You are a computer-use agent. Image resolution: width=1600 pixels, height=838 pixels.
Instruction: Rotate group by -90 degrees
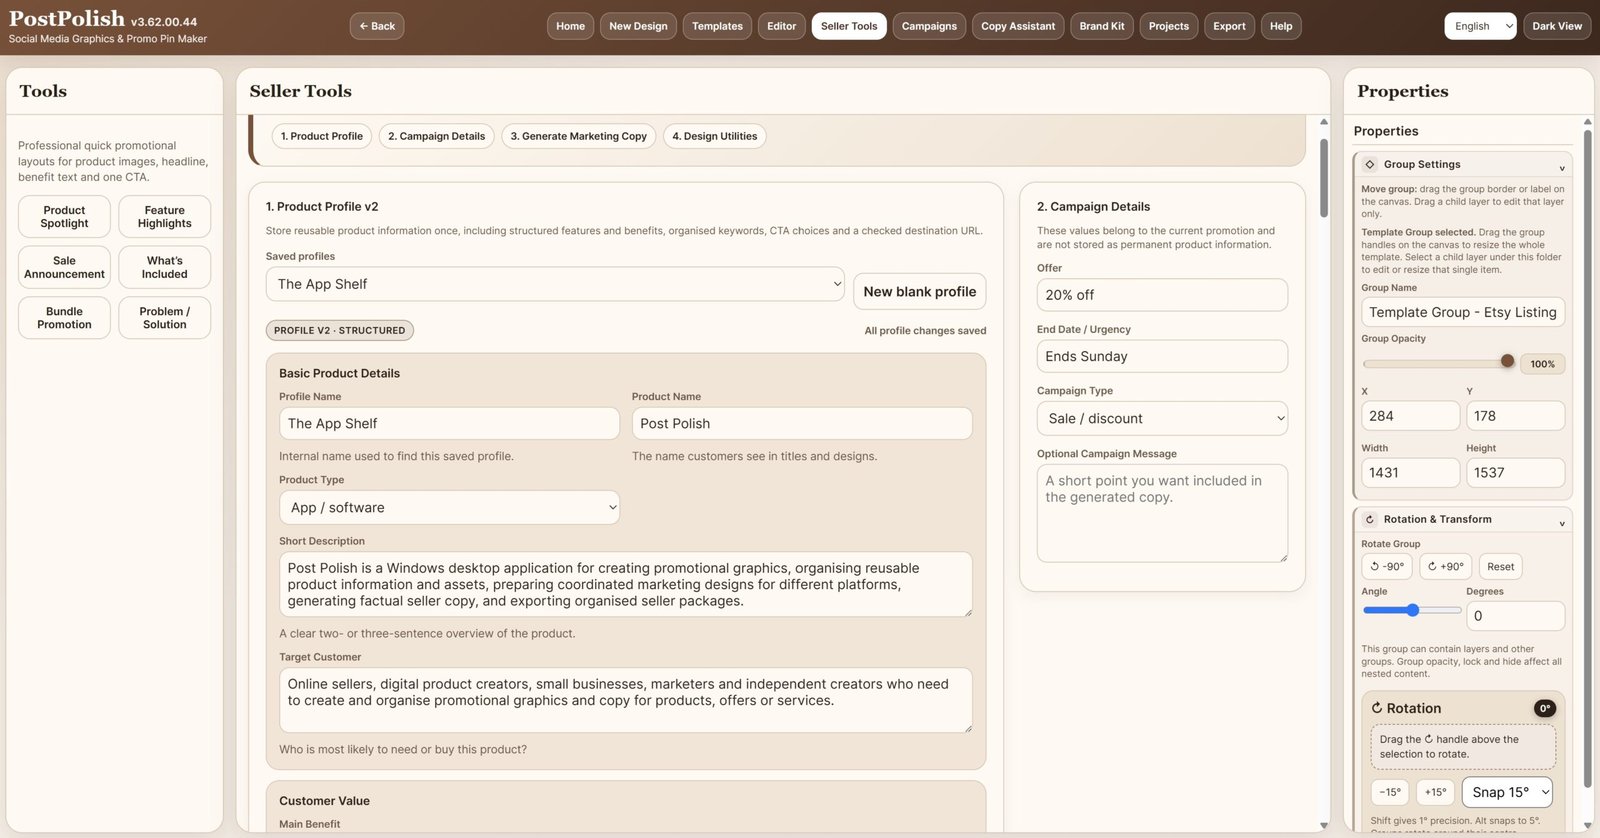1387,566
